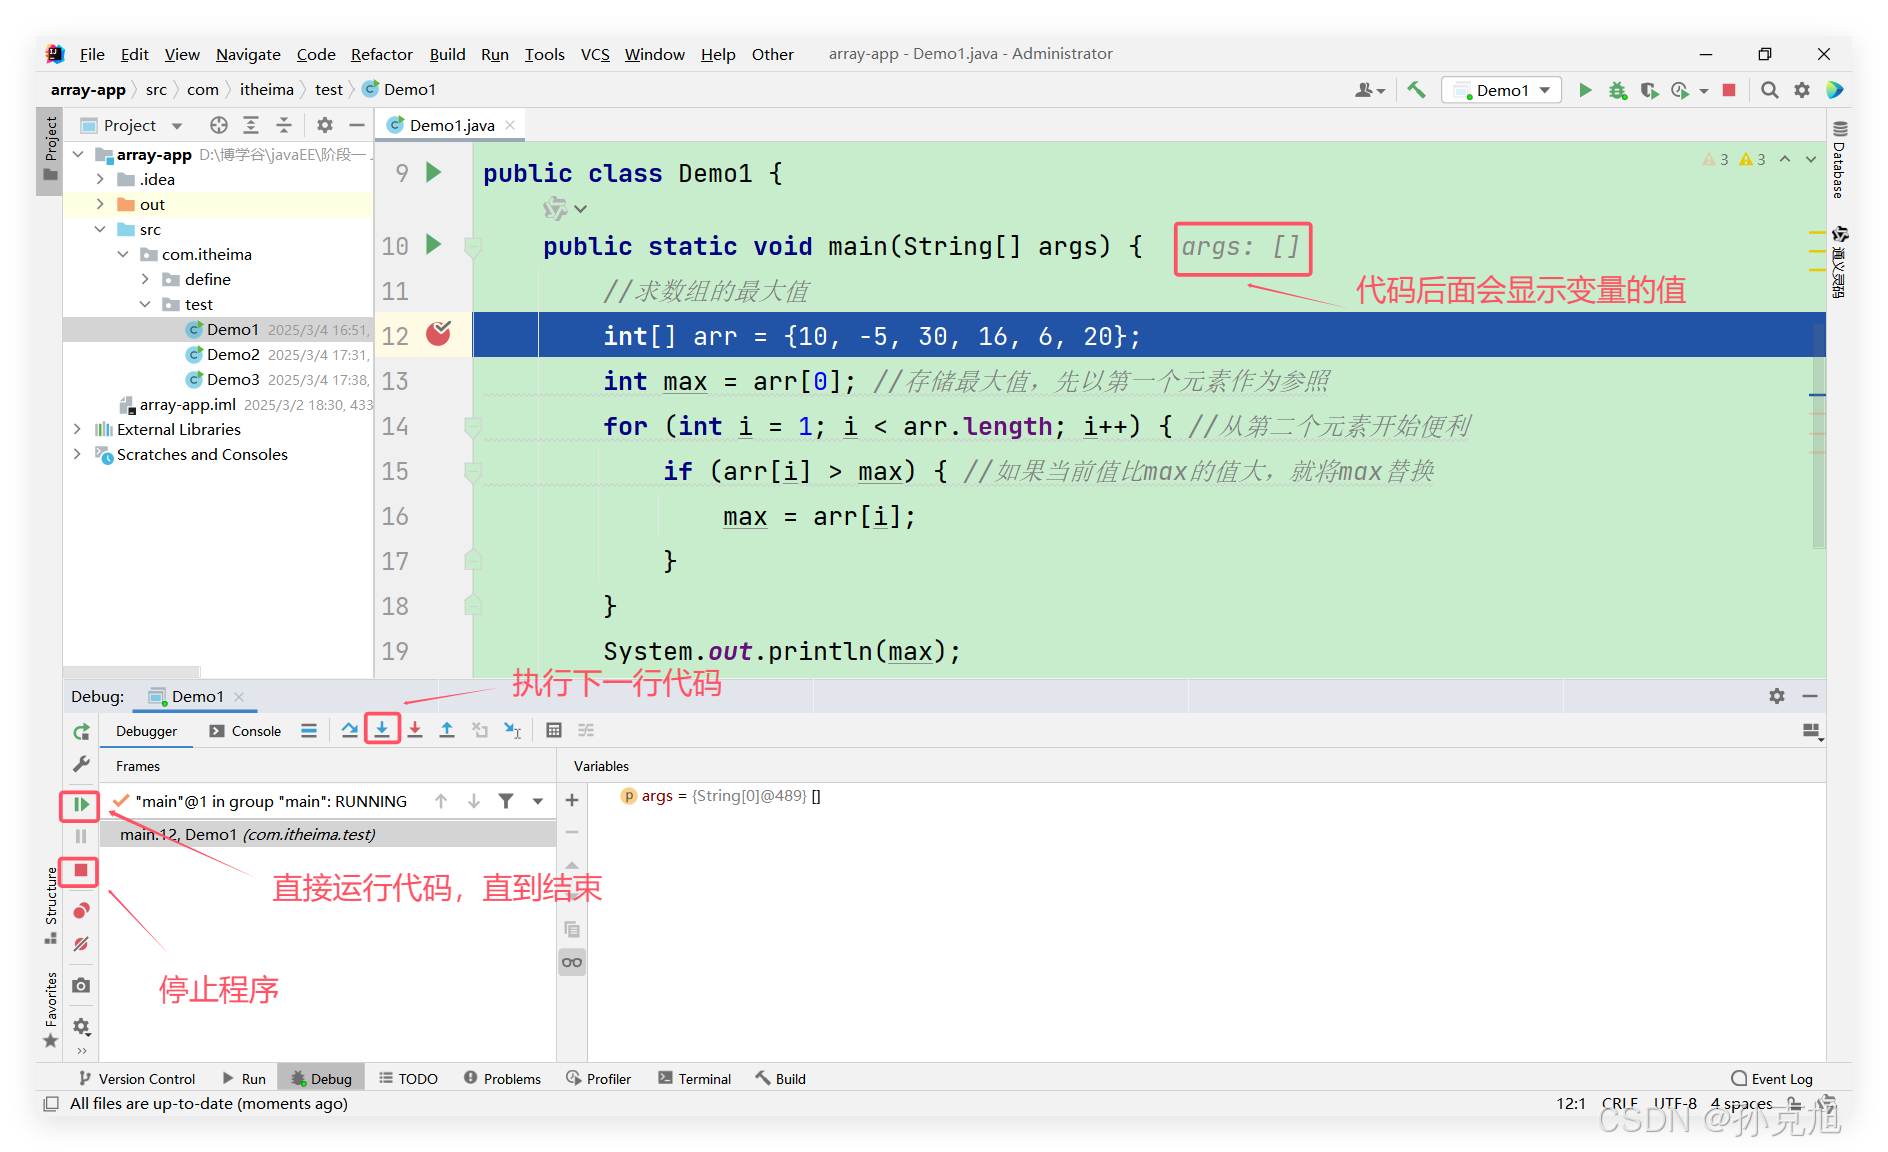Image resolution: width=1888 pixels, height=1152 pixels.
Task: Expand the .idea folder
Action: [100, 179]
